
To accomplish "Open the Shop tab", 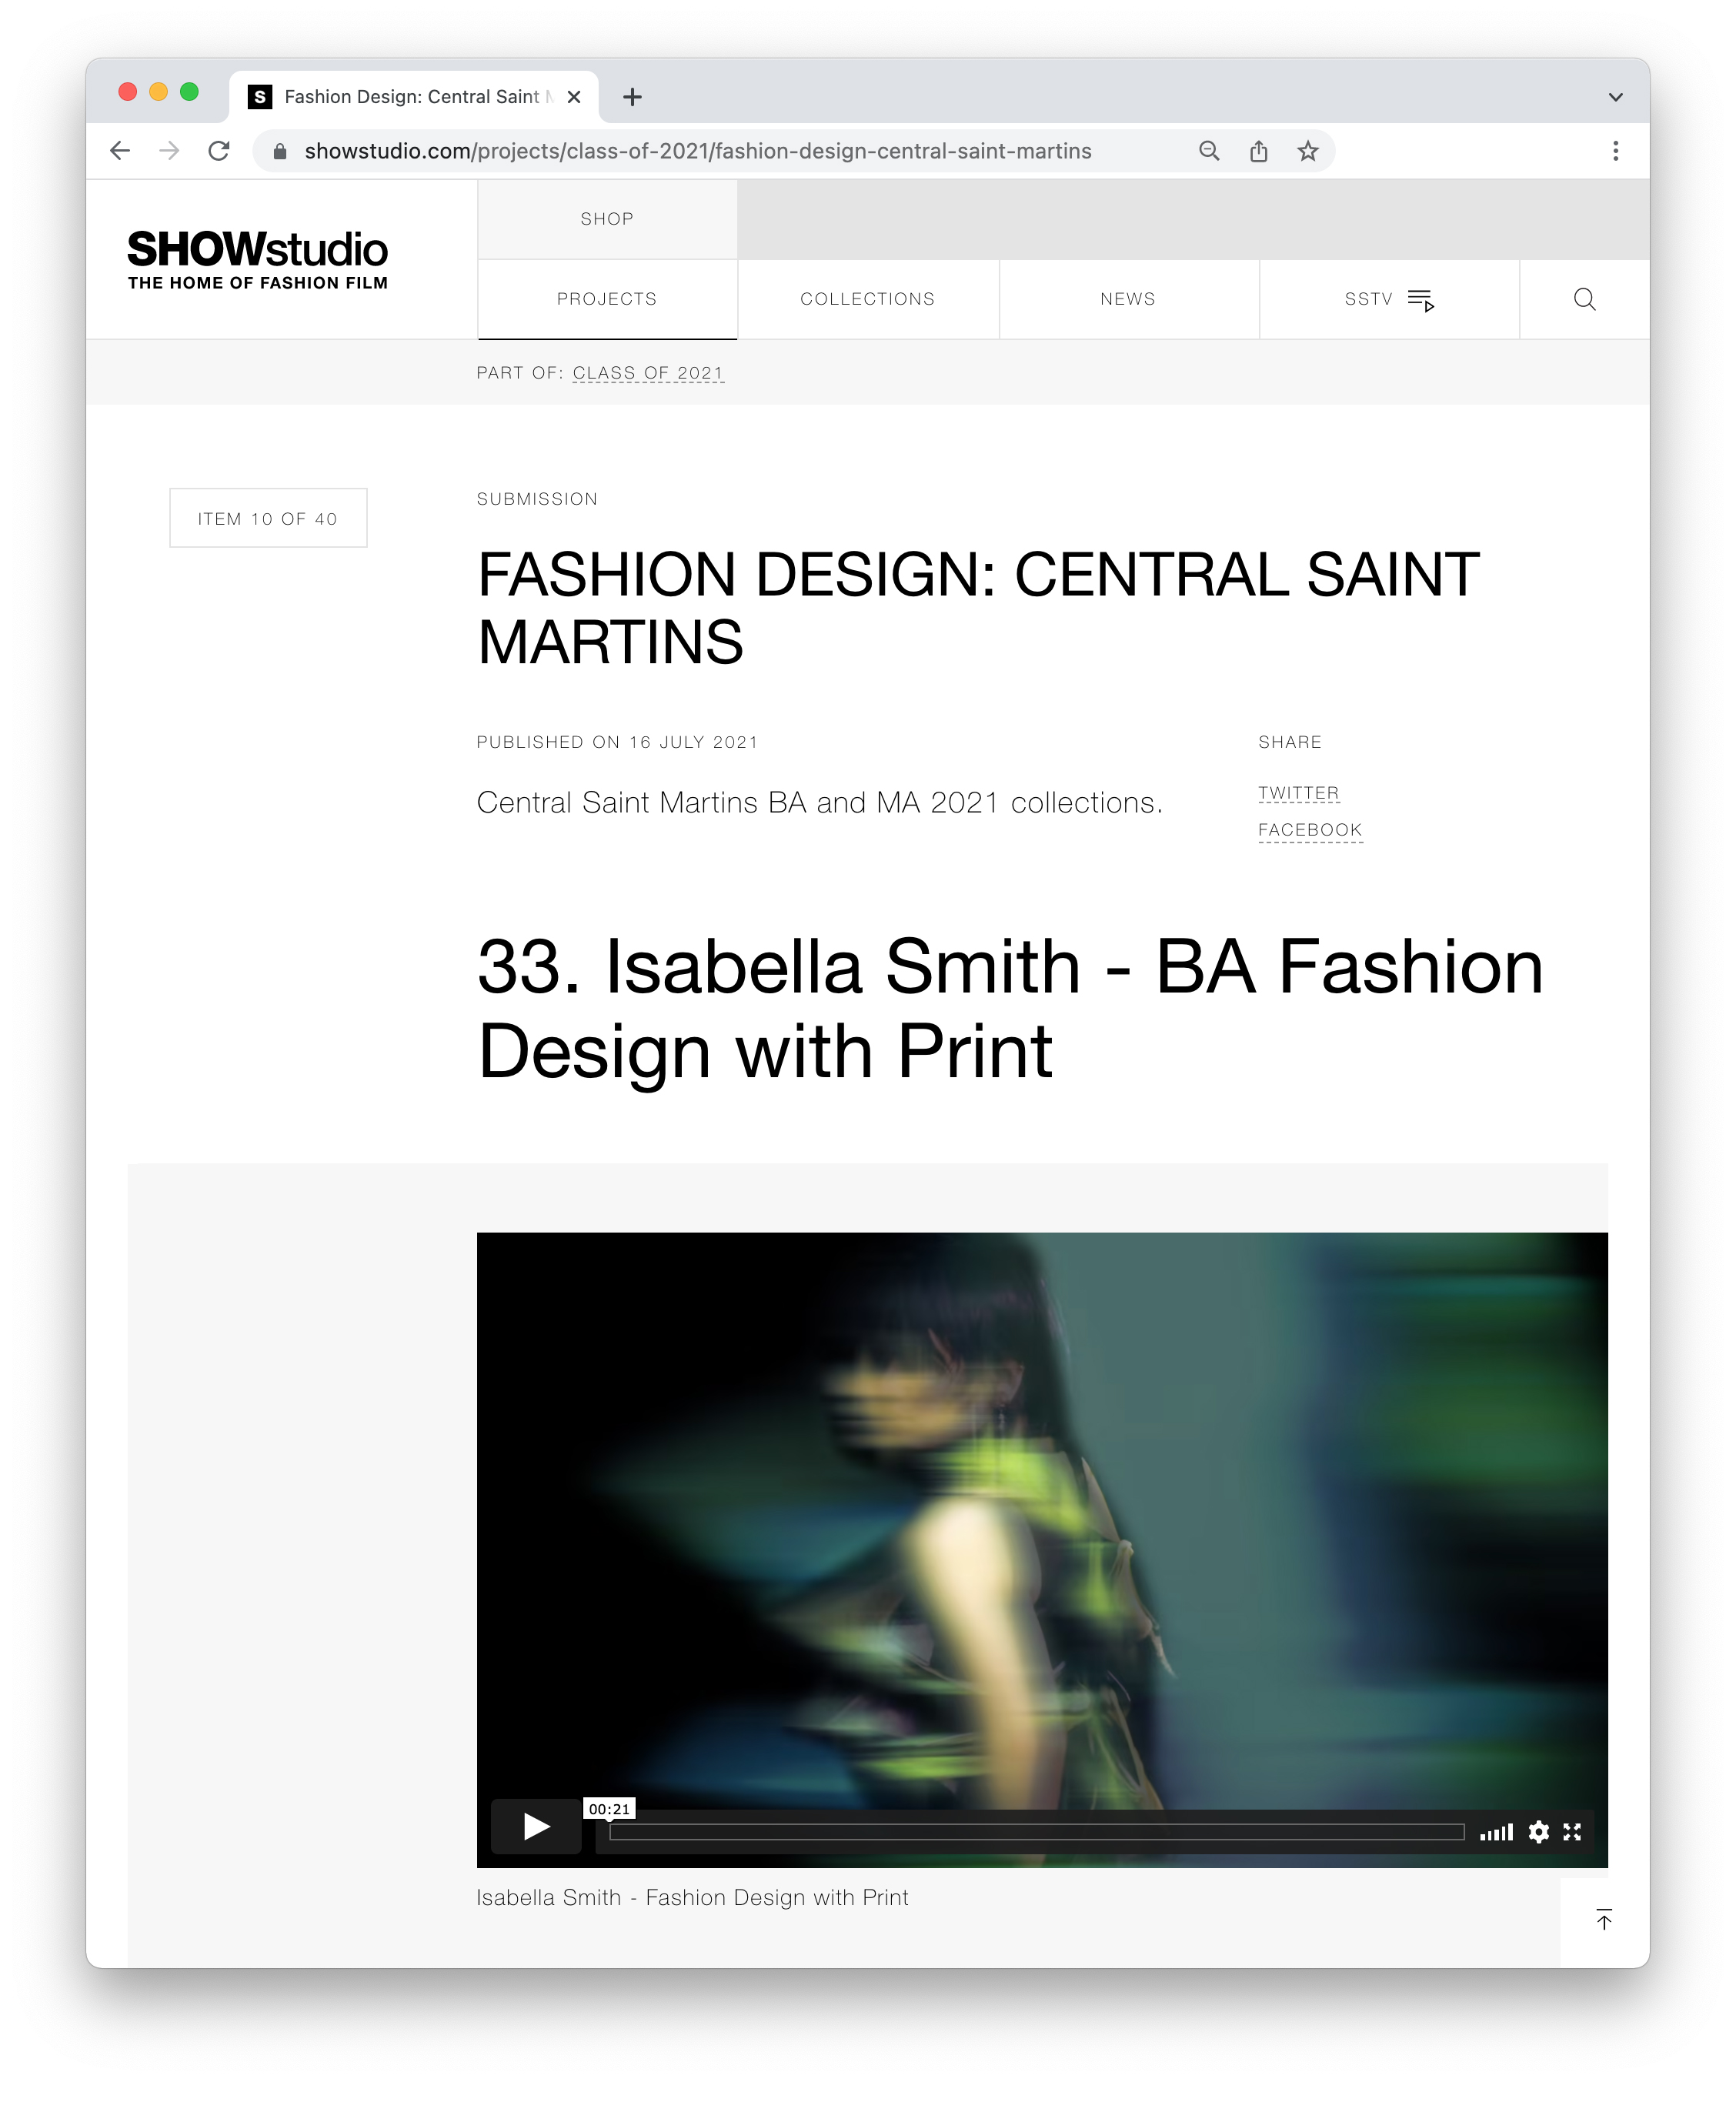I will (x=607, y=219).
